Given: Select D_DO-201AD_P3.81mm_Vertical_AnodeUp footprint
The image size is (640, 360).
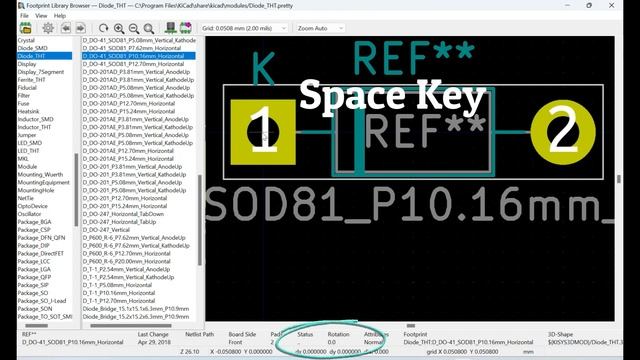Looking at the screenshot, I should (x=136, y=72).
